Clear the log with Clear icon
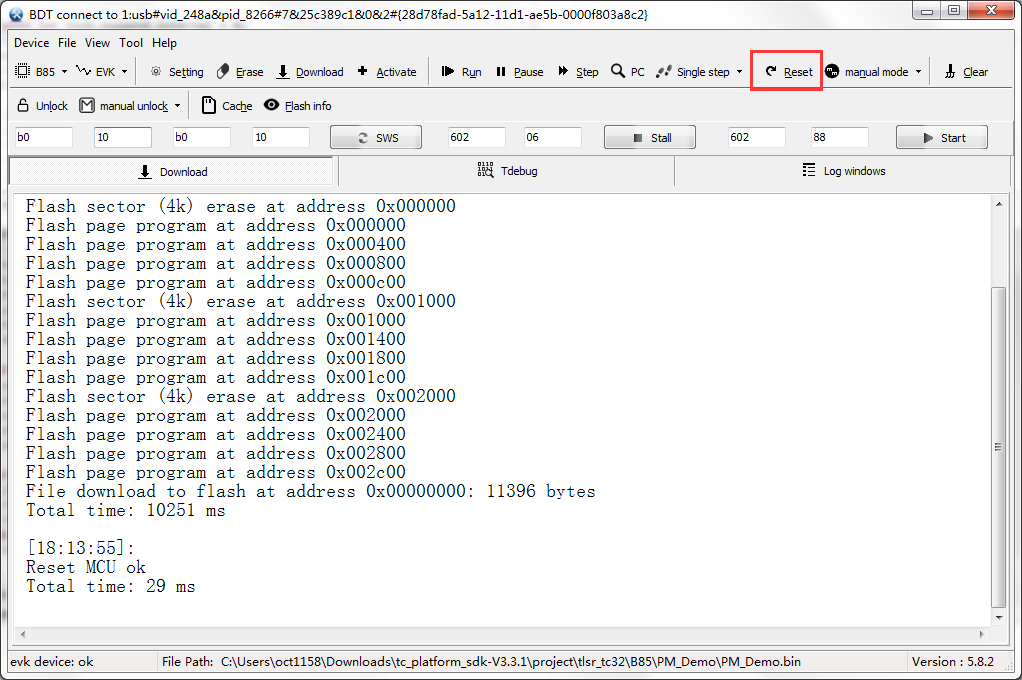Screen dimensions: 1022x680 point(950,72)
